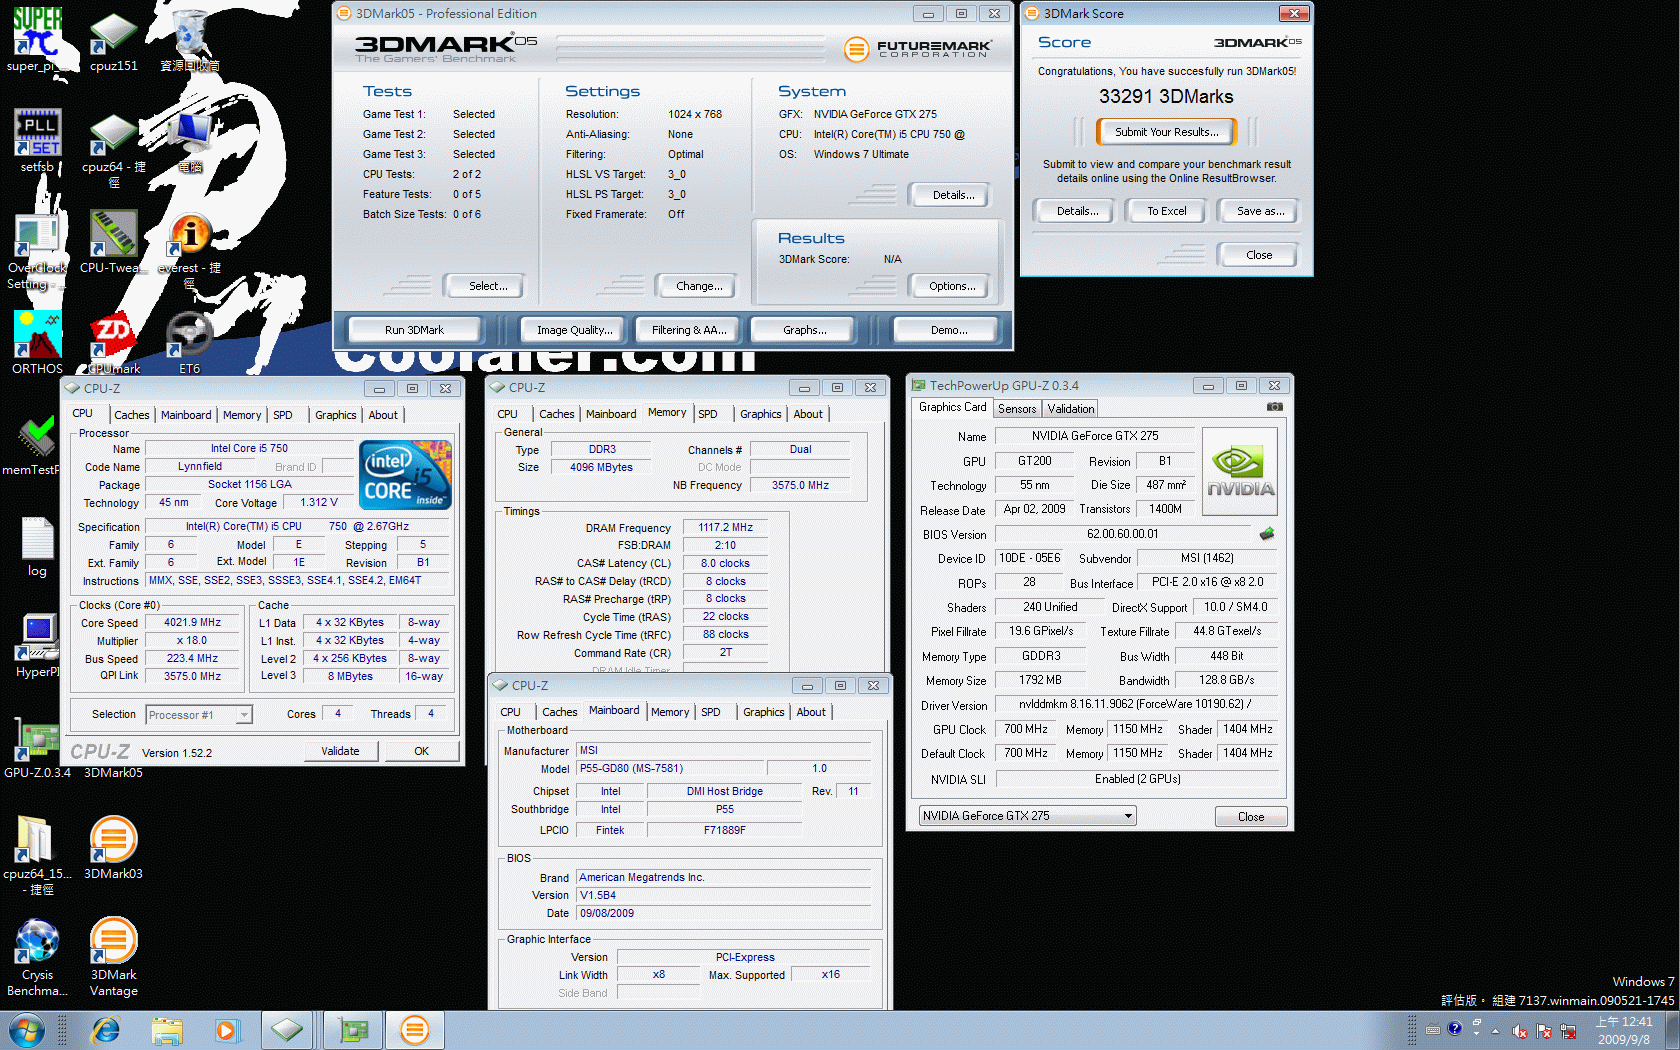Open GPU-Z graphics card selector dropdown
This screenshot has width=1680, height=1050.
(1027, 816)
